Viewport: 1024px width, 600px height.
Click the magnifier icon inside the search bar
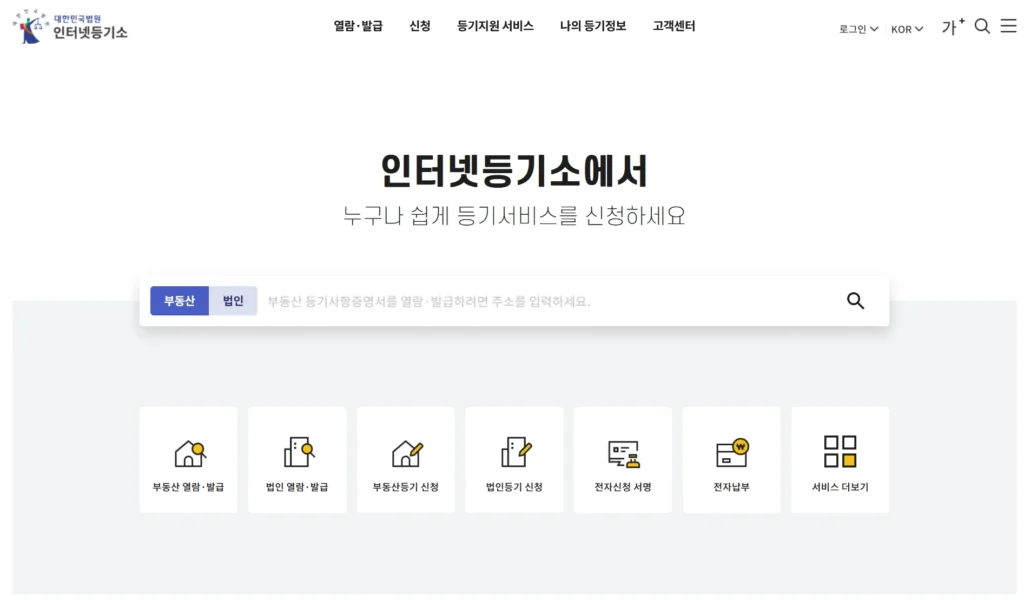click(x=855, y=300)
